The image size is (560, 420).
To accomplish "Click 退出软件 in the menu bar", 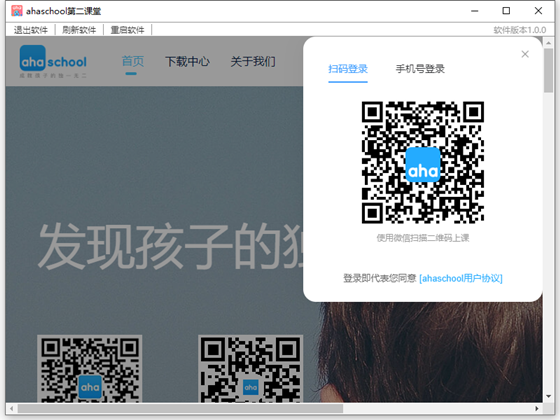I will pyautogui.click(x=31, y=30).
